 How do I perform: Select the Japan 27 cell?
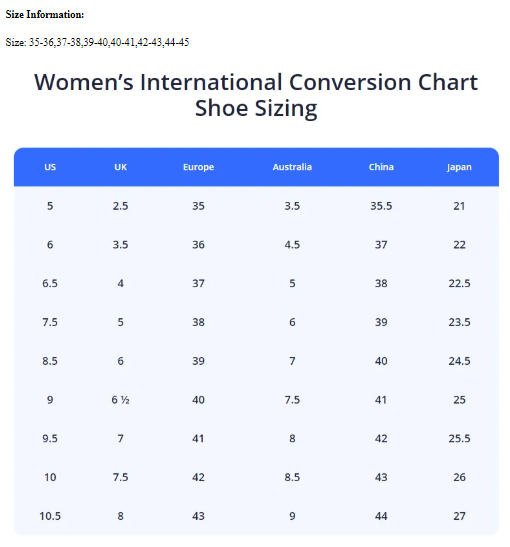459,516
